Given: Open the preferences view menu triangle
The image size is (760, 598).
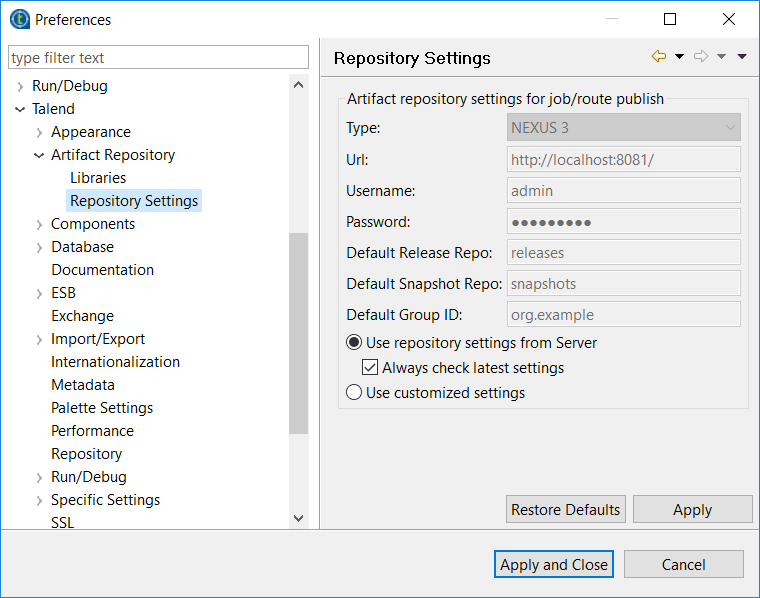Looking at the screenshot, I should pos(742,57).
